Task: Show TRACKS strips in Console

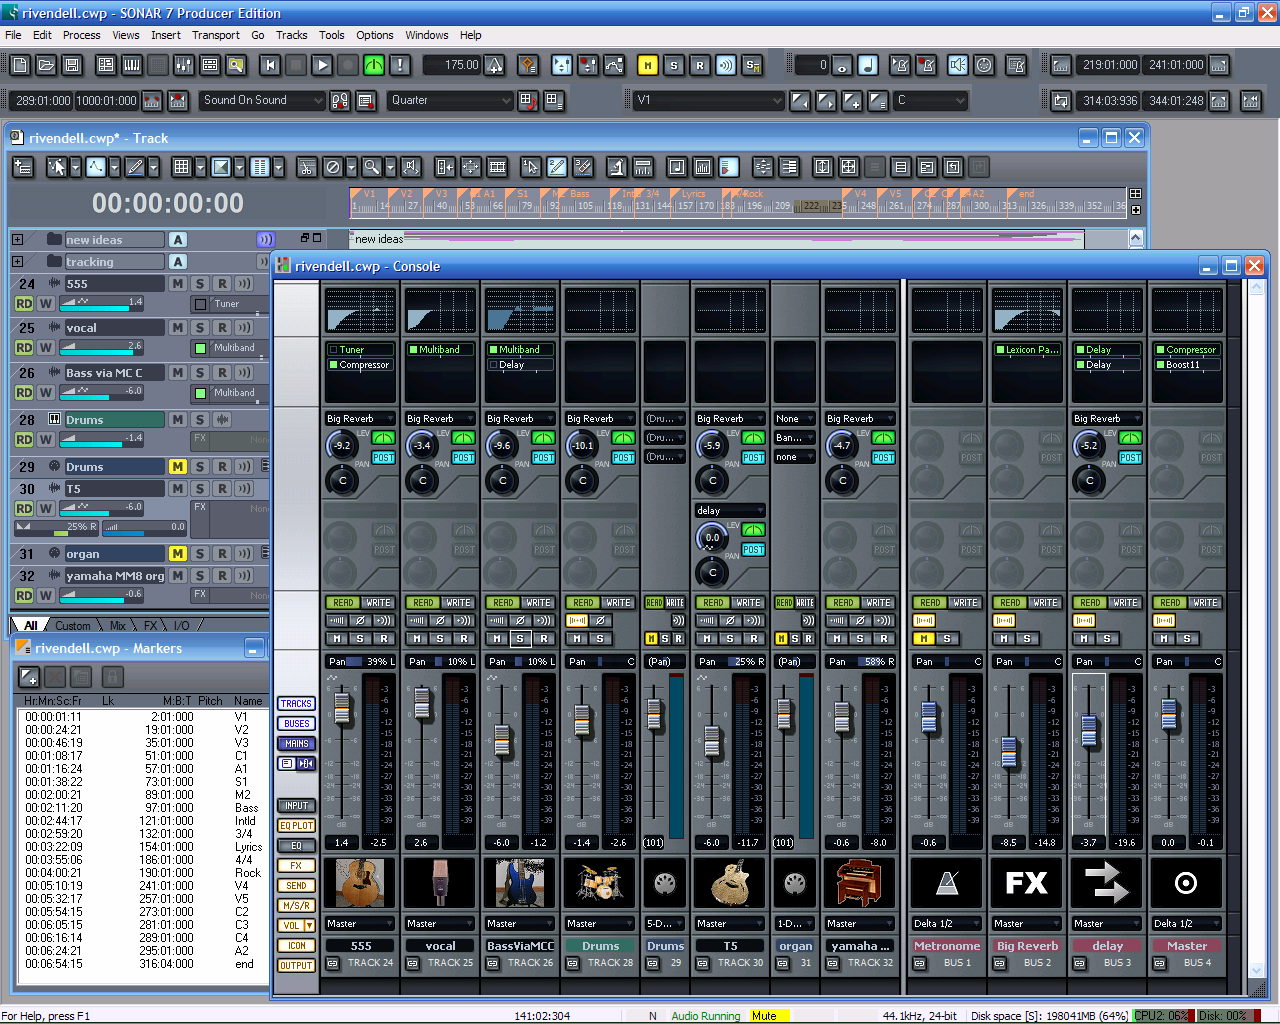Action: coord(296,704)
